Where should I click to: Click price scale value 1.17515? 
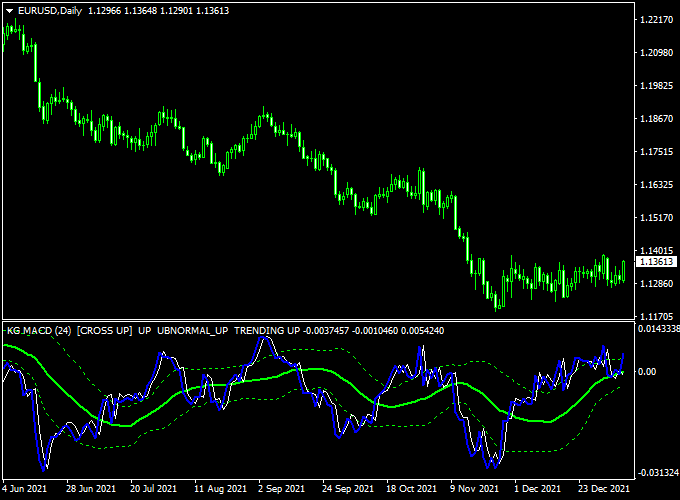click(x=657, y=151)
